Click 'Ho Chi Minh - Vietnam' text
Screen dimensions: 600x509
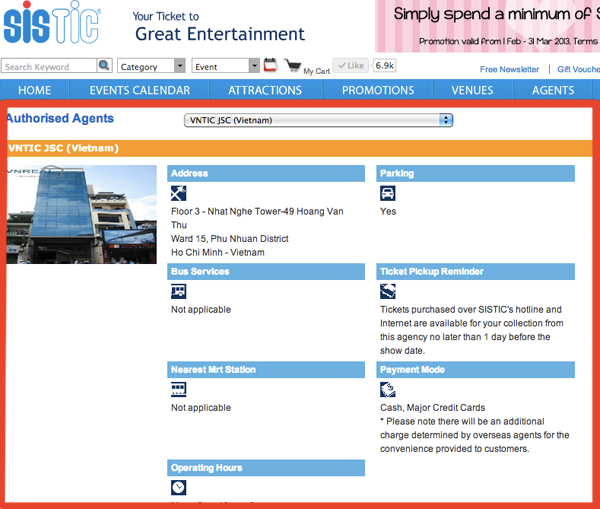click(218, 253)
